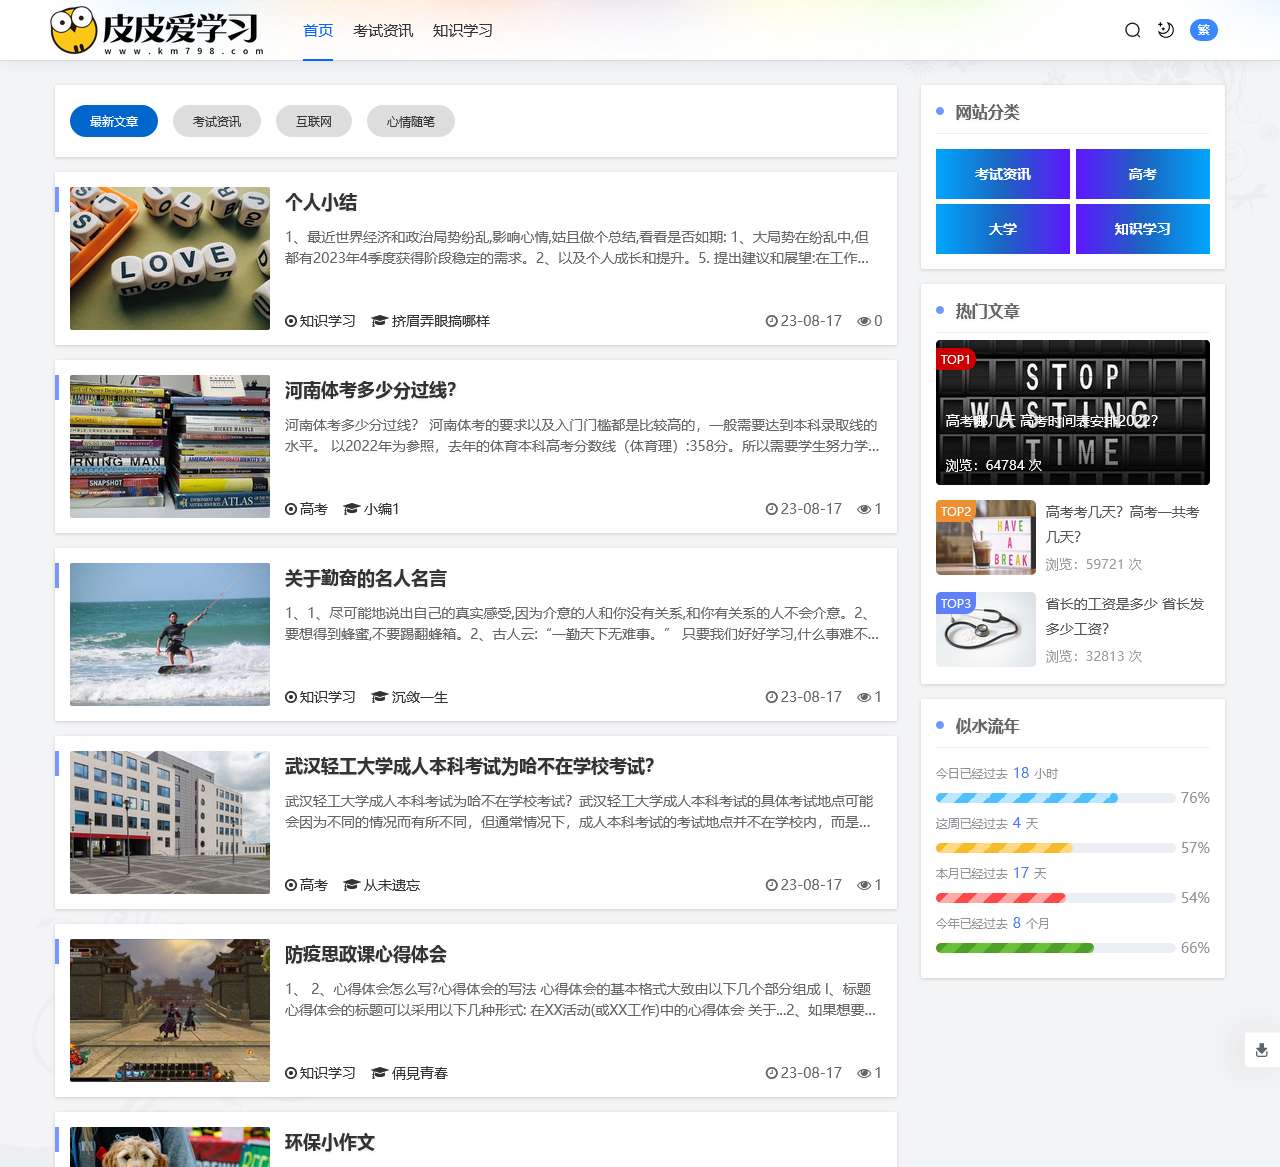Open the 高考 category block
This screenshot has width=1280, height=1167.
point(1142,174)
